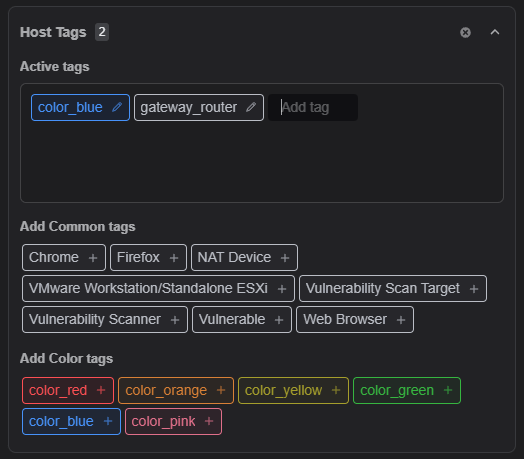Add Vulnerability Scan Target tag label
This screenshot has height=459, width=524.
(x=383, y=289)
